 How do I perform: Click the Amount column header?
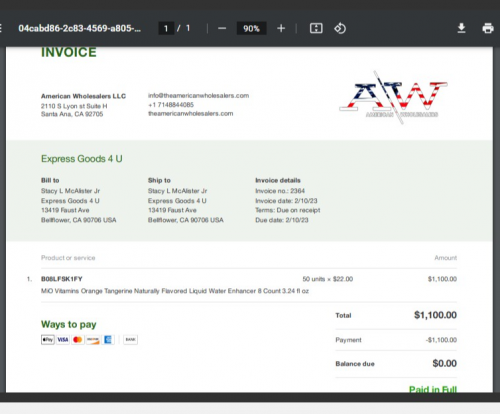pos(446,258)
